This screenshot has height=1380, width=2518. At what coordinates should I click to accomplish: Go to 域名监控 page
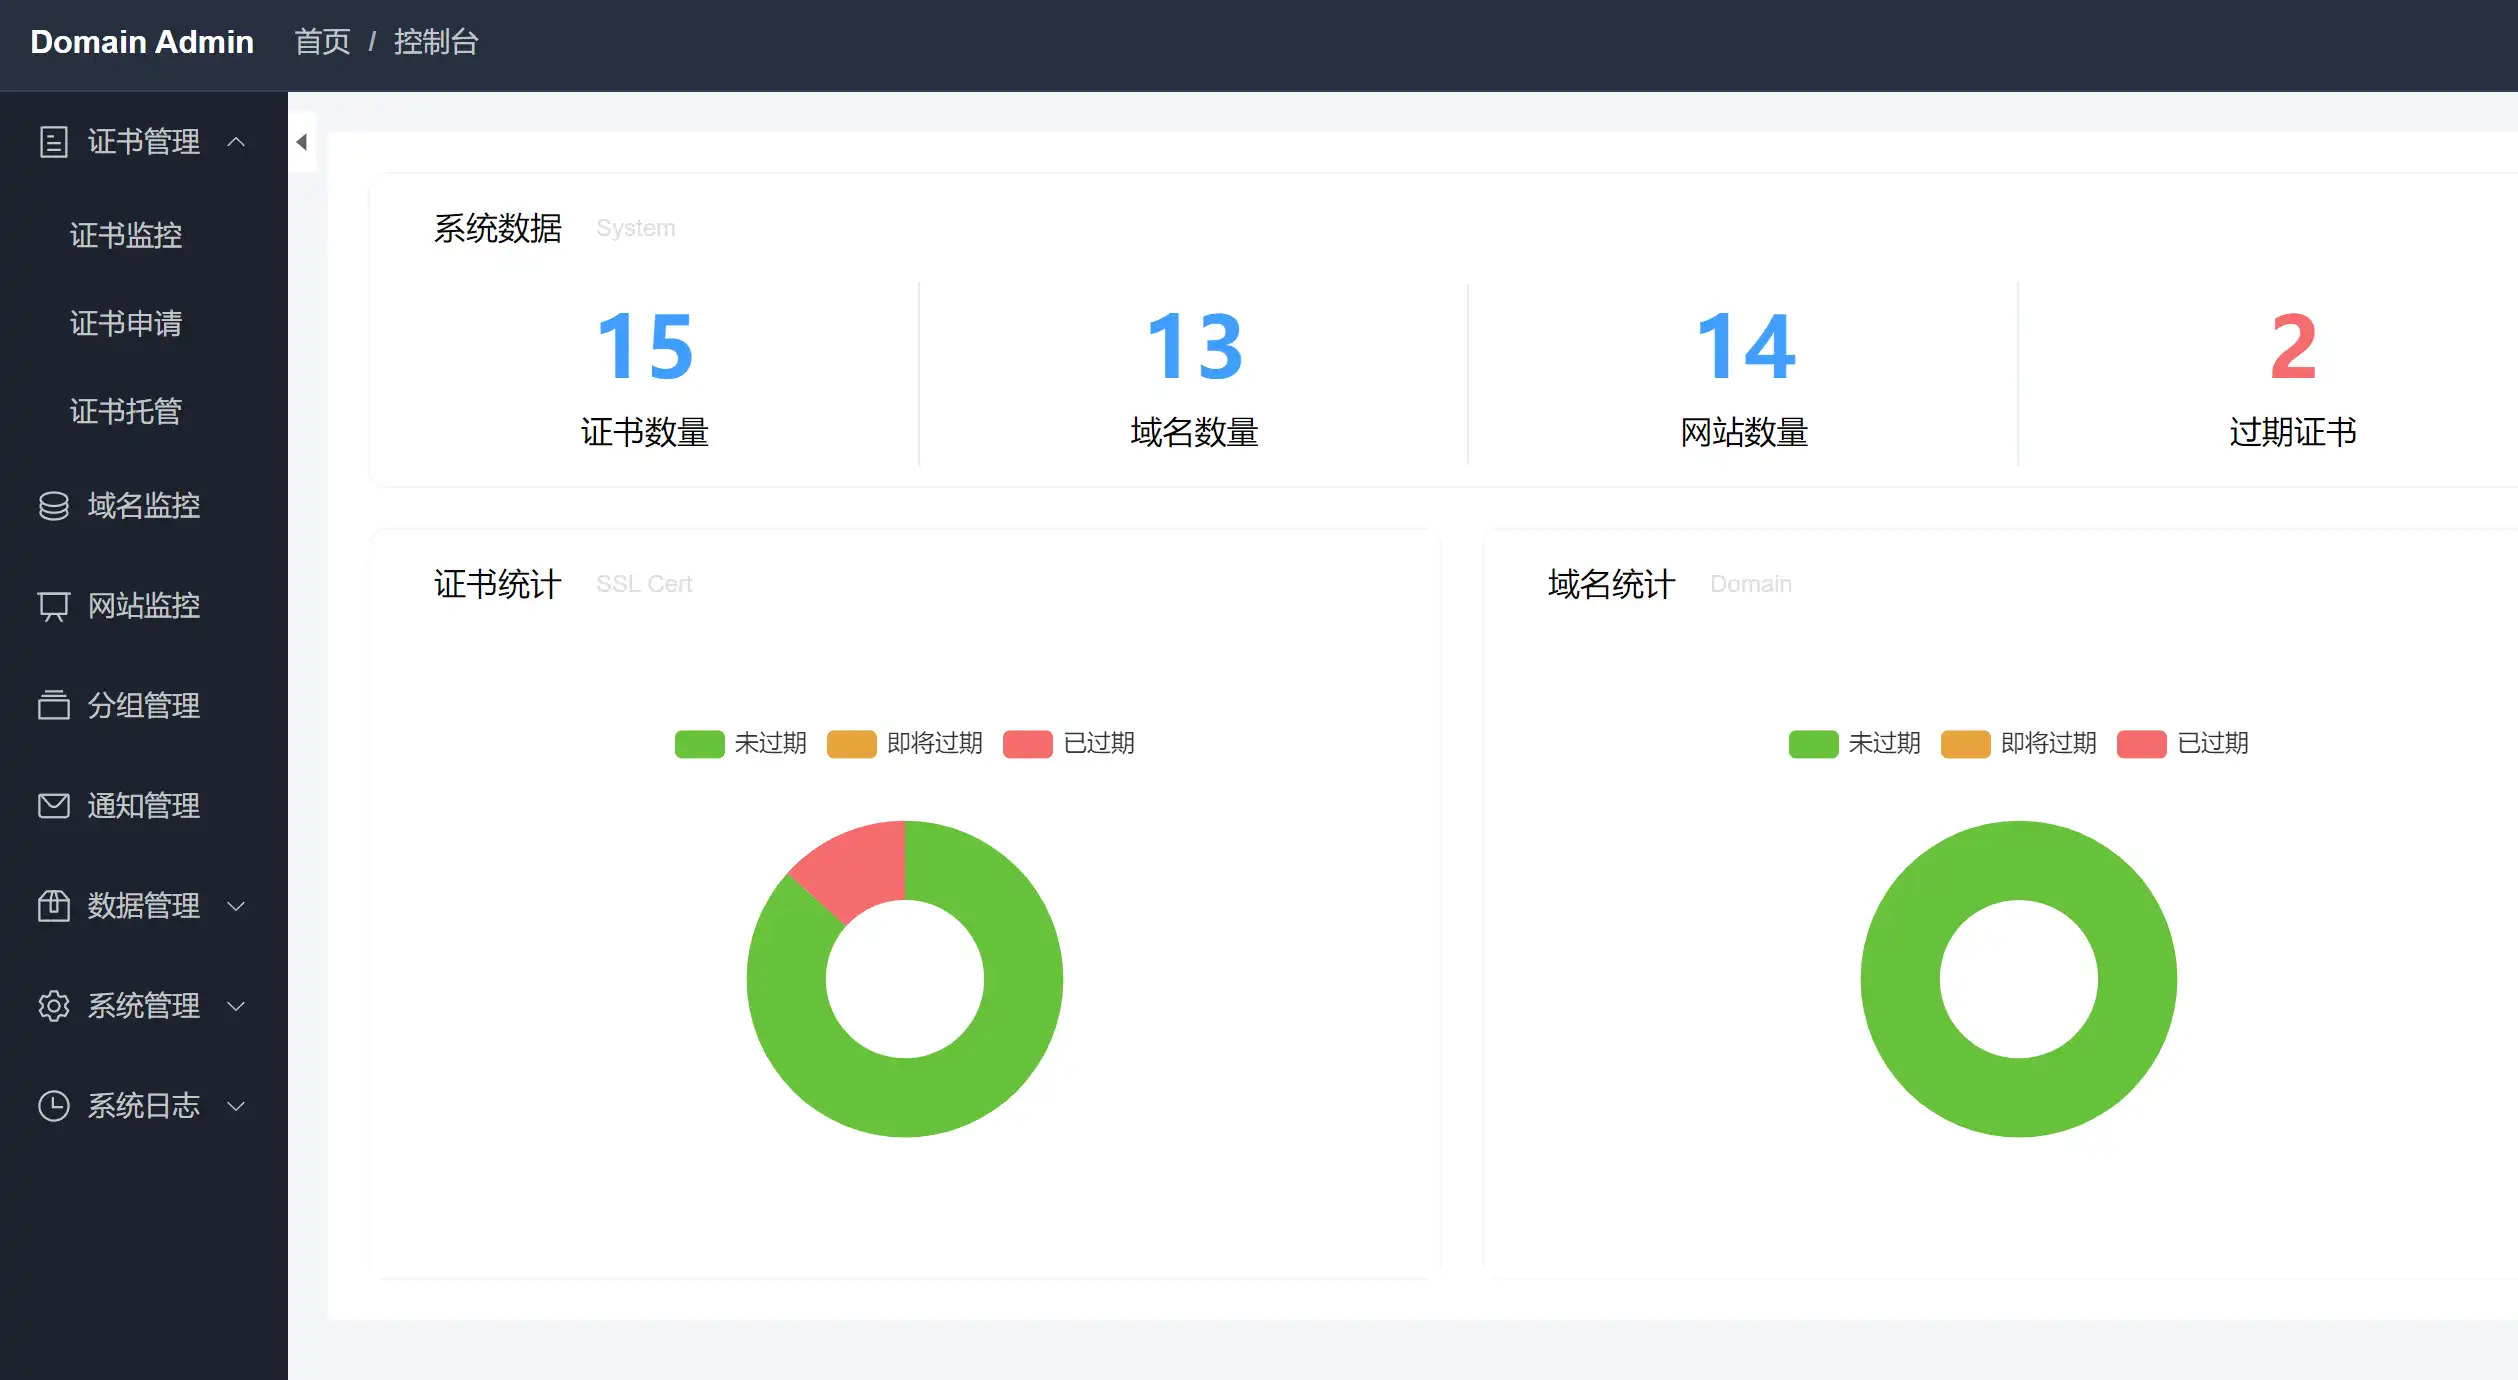click(x=144, y=506)
